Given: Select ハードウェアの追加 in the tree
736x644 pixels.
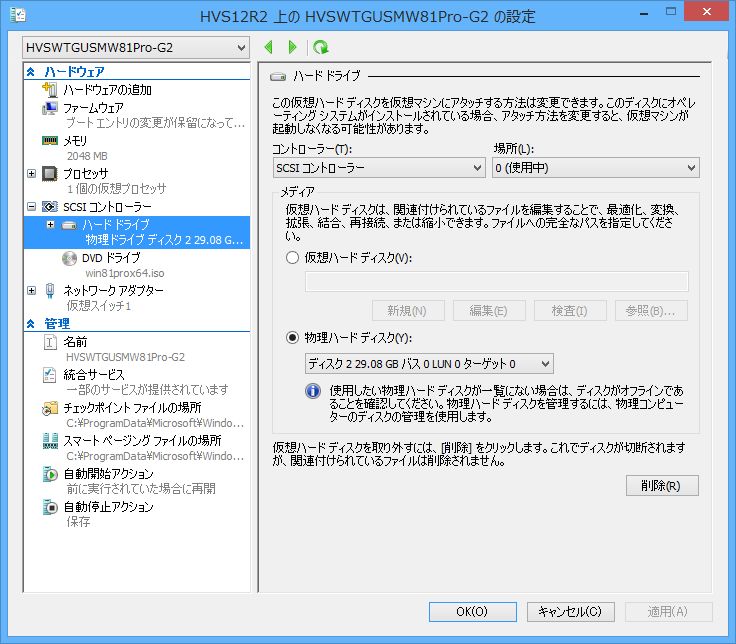Looking at the screenshot, I should pyautogui.click(x=107, y=90).
